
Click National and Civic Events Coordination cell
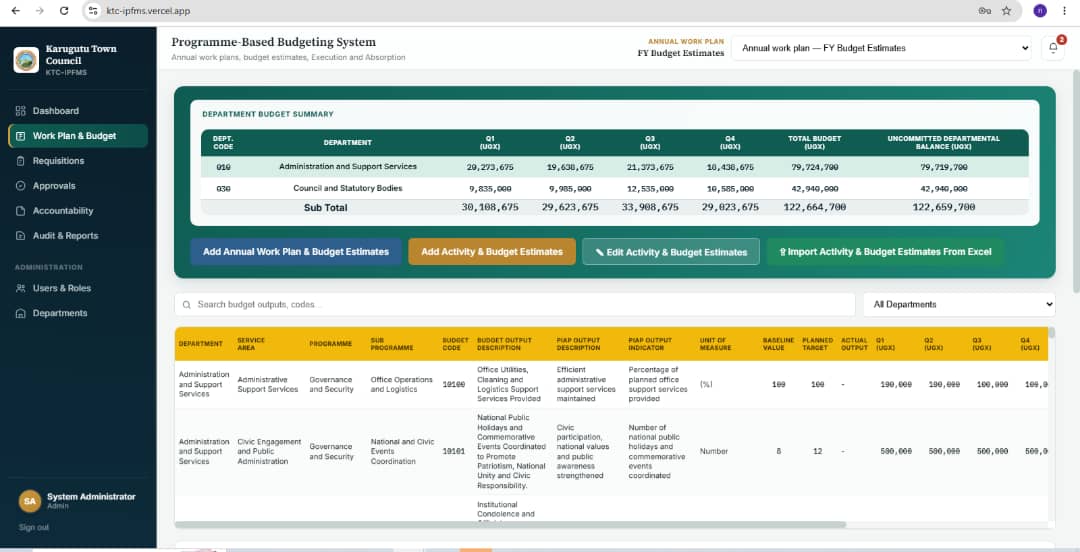coord(402,451)
